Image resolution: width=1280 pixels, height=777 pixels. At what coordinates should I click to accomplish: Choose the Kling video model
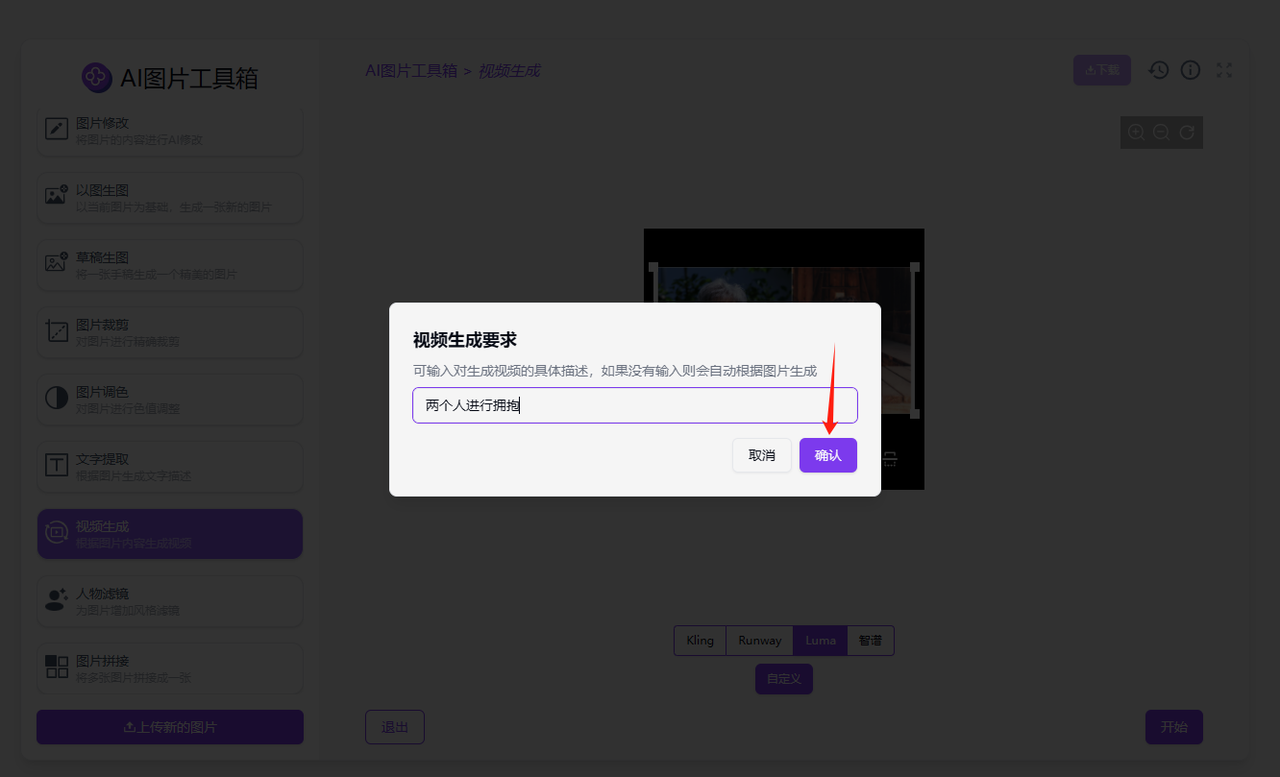click(700, 641)
